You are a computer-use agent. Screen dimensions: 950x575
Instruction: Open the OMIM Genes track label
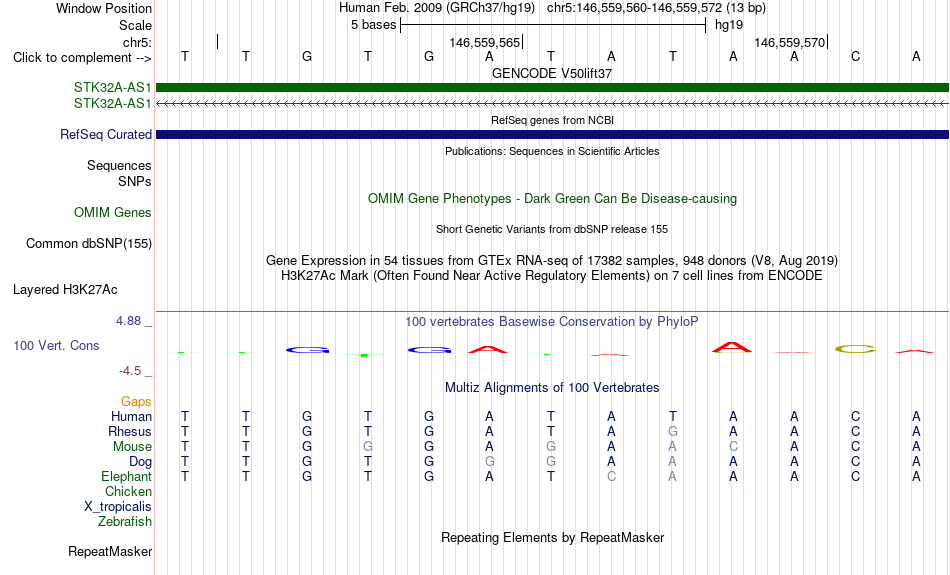coord(113,213)
